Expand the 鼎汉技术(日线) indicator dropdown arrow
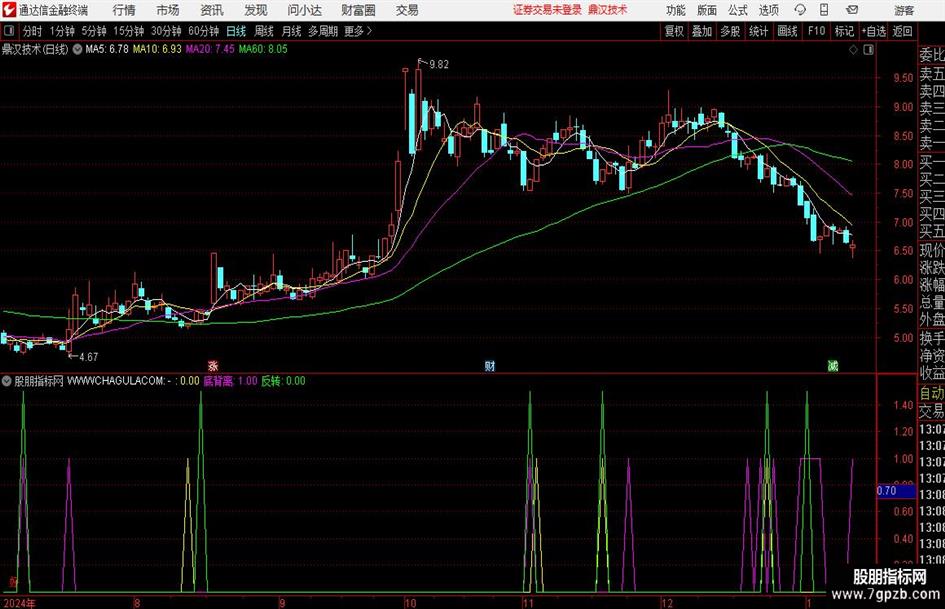The width and height of the screenshot is (945, 609). pyautogui.click(x=77, y=49)
